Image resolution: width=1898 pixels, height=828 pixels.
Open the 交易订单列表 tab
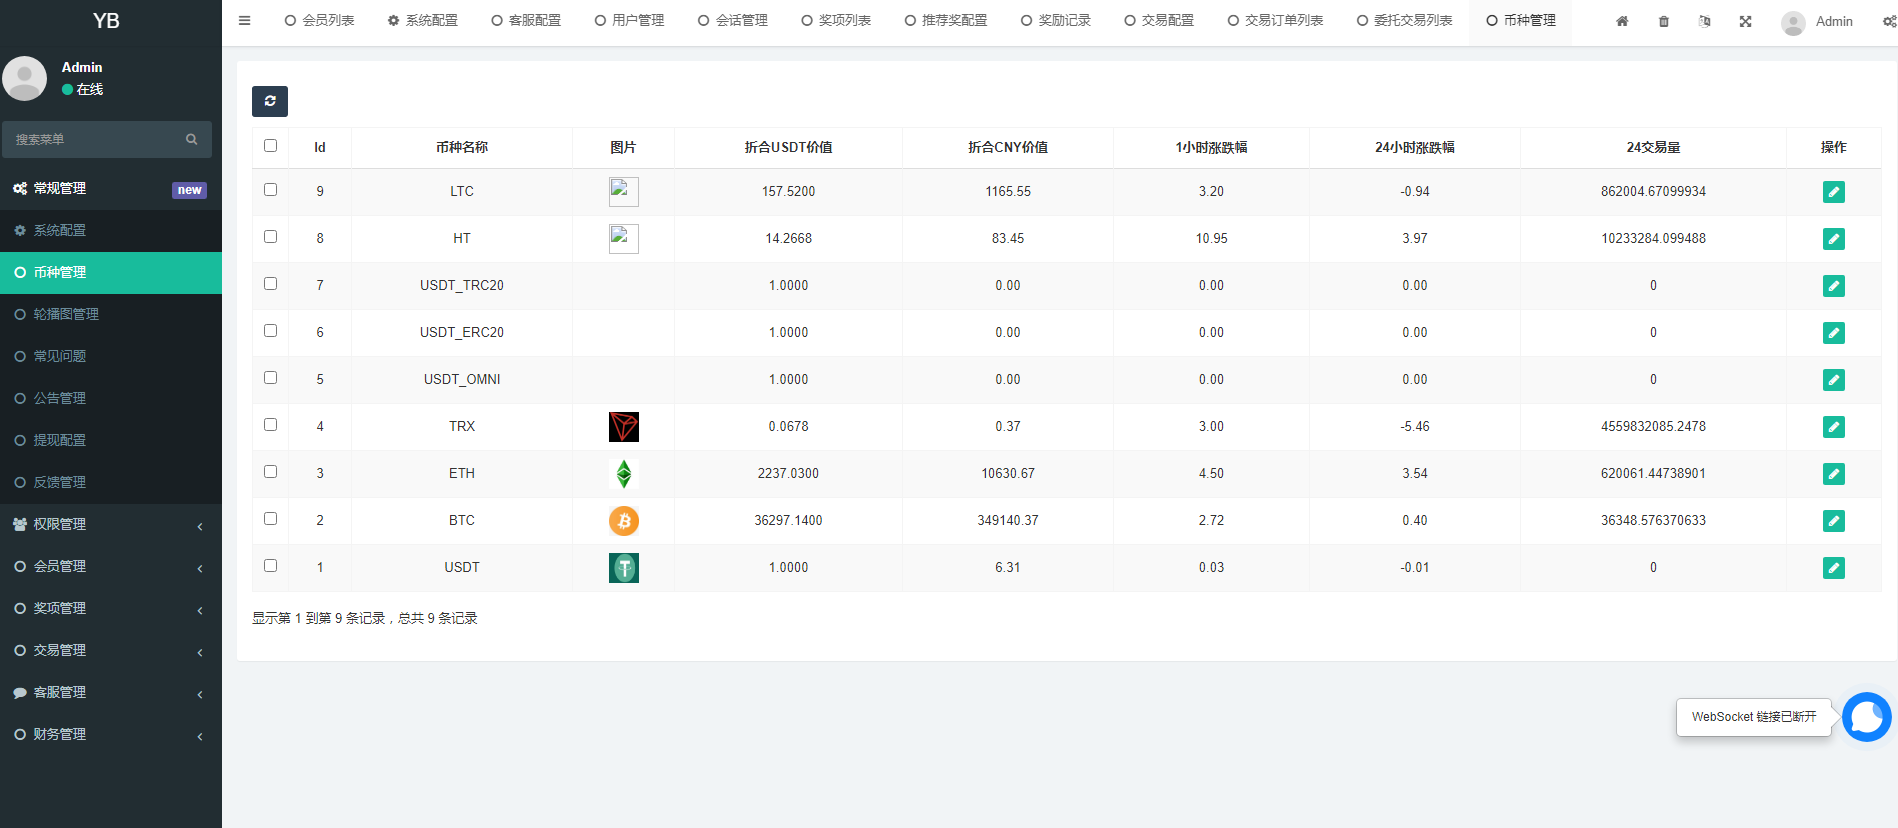(1276, 21)
